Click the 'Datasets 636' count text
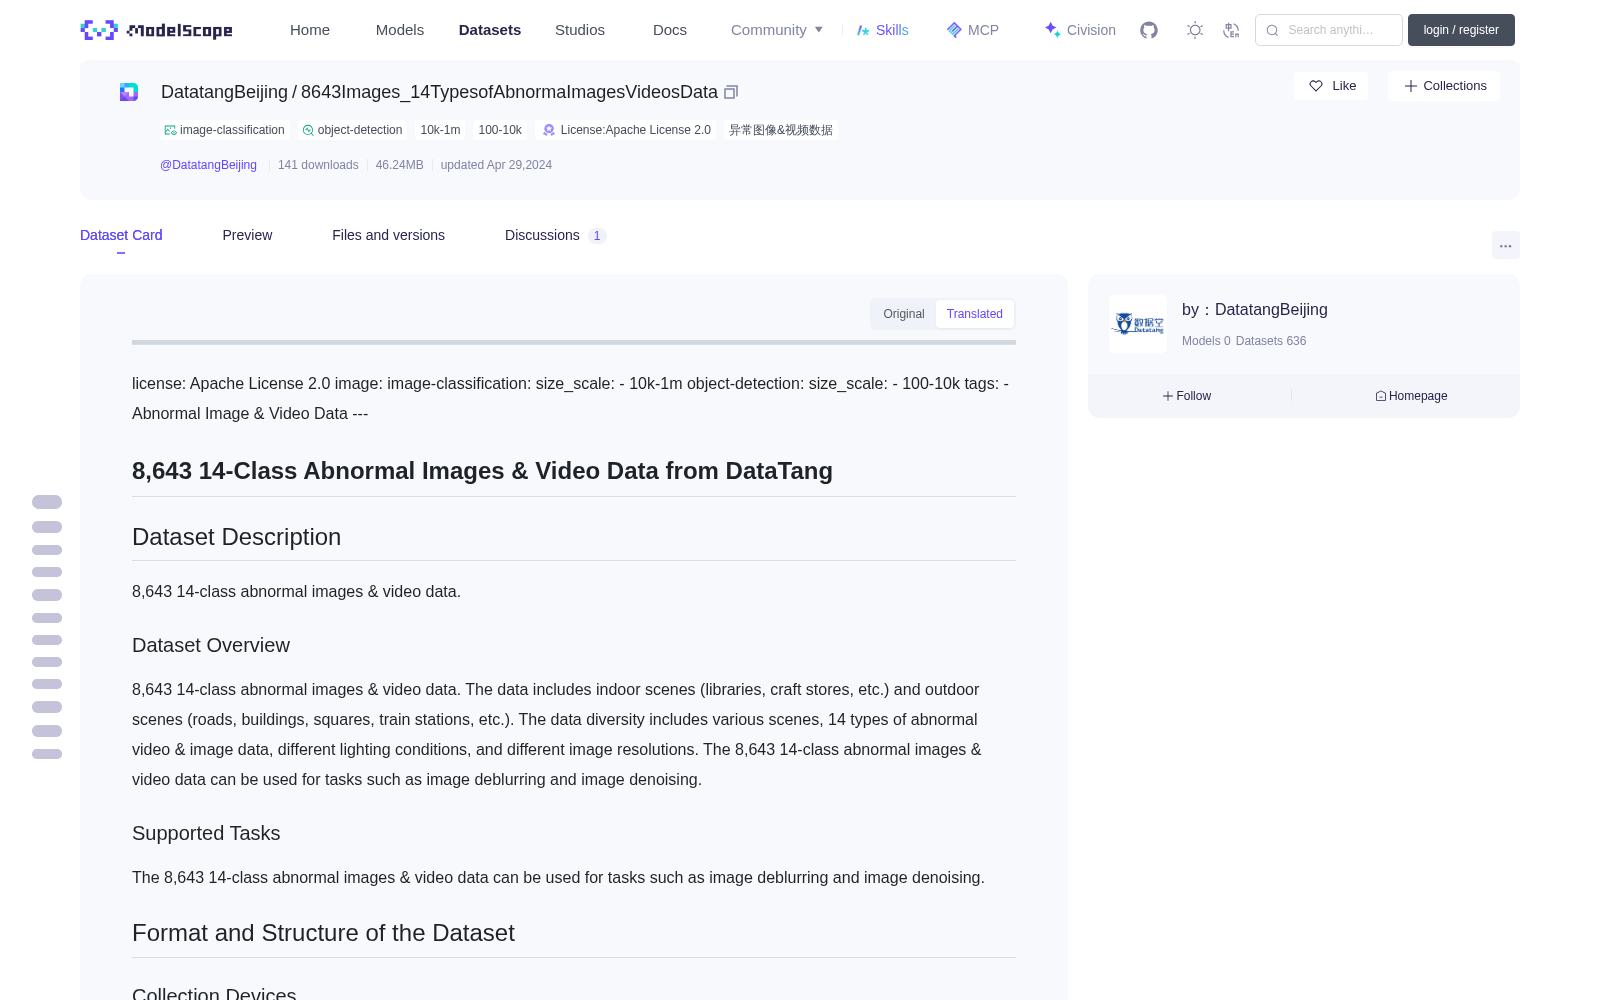1600x1000 pixels. [1271, 341]
